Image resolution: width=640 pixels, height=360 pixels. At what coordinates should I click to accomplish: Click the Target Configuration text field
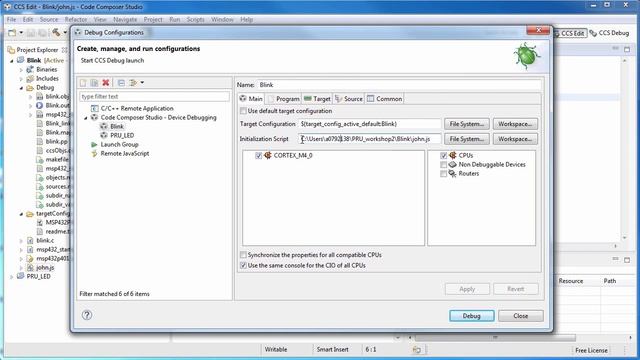pos(370,124)
